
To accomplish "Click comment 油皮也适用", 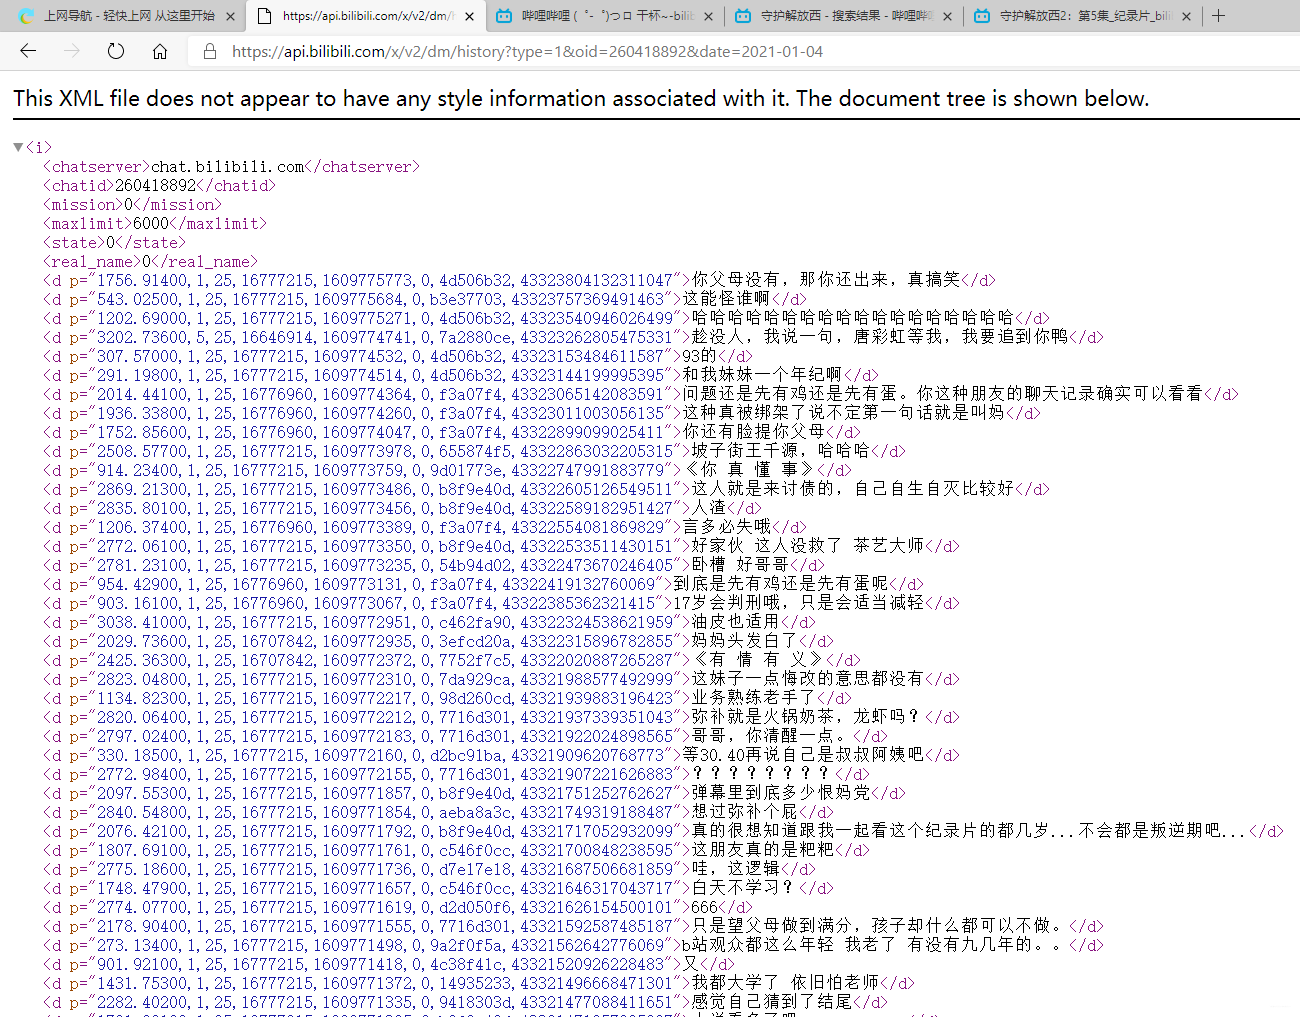I will point(429,623).
